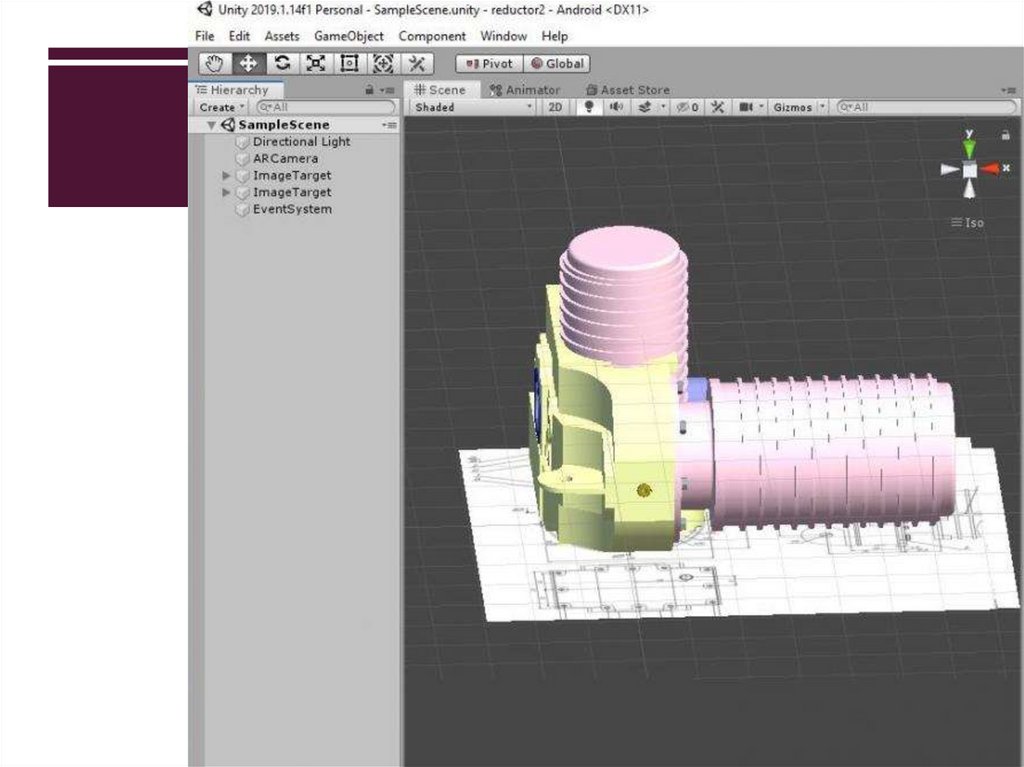Open the custom editor tools
This screenshot has height=767, width=1024.
[x=417, y=63]
